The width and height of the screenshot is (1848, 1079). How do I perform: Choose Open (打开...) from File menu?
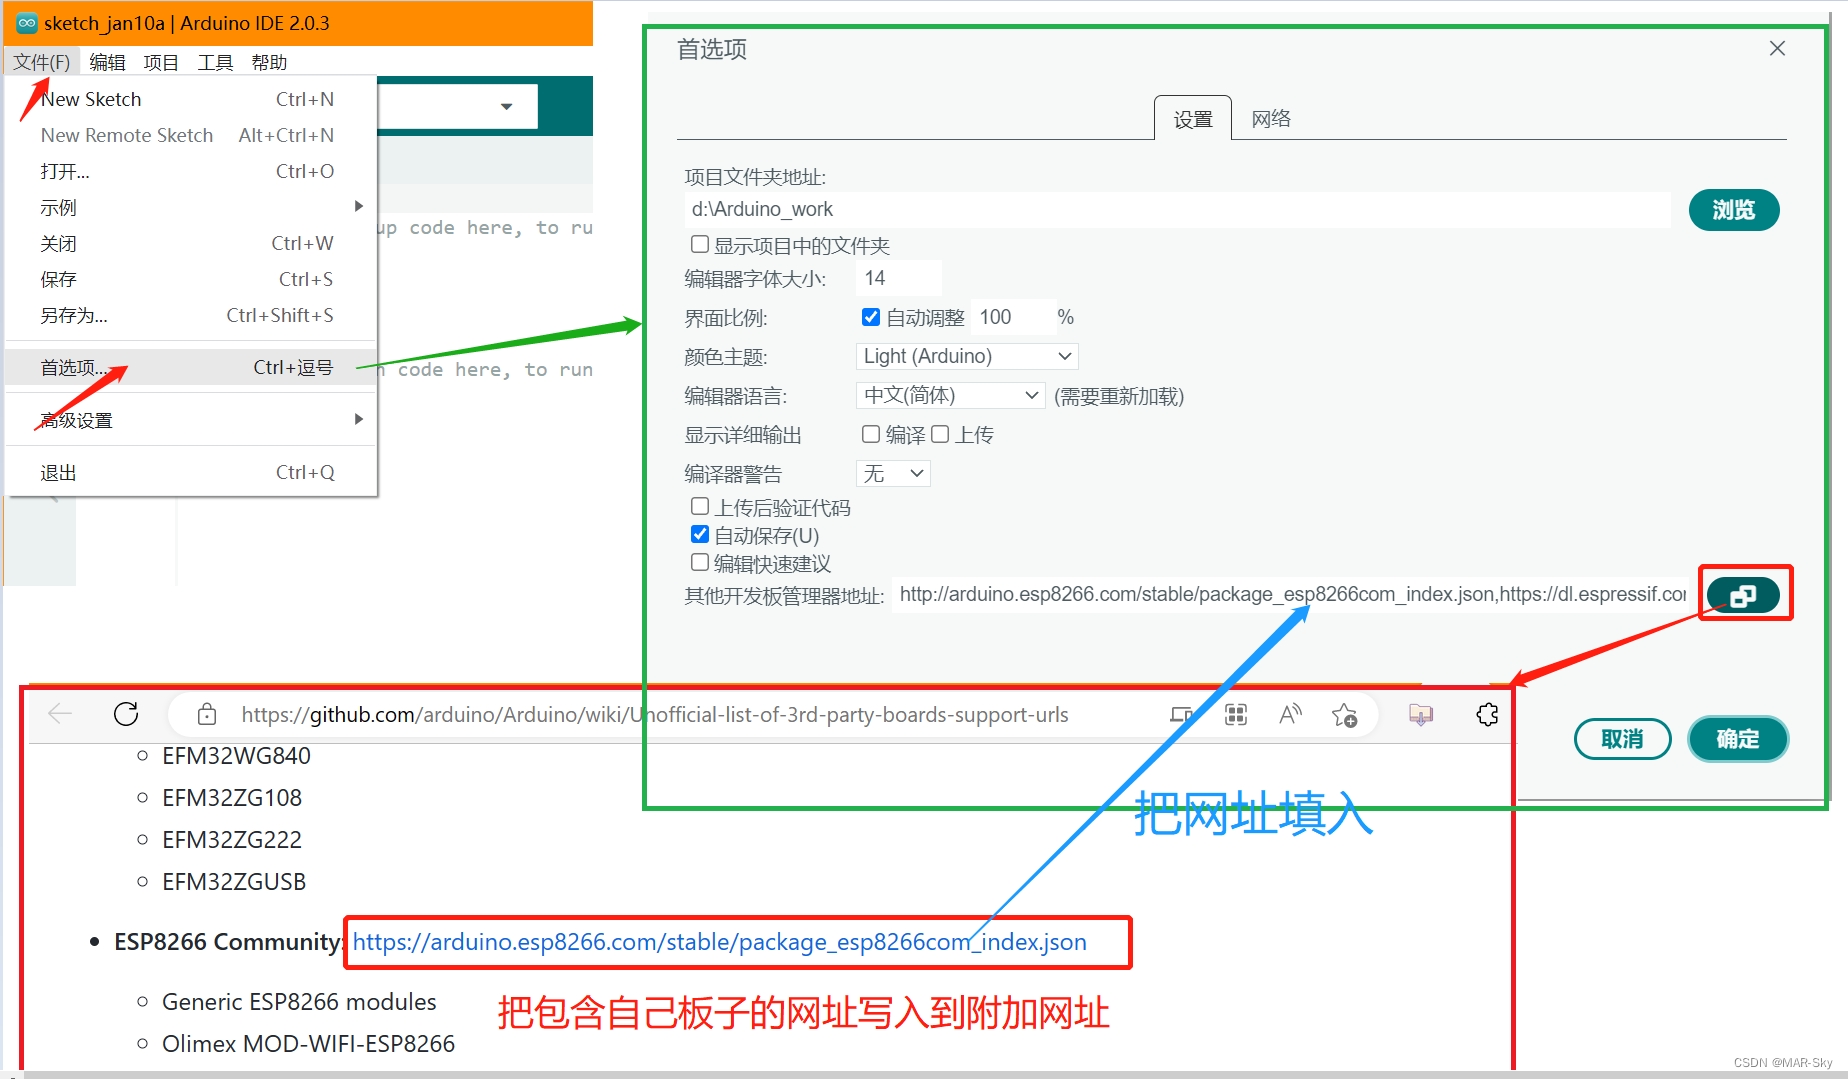tap(191, 171)
